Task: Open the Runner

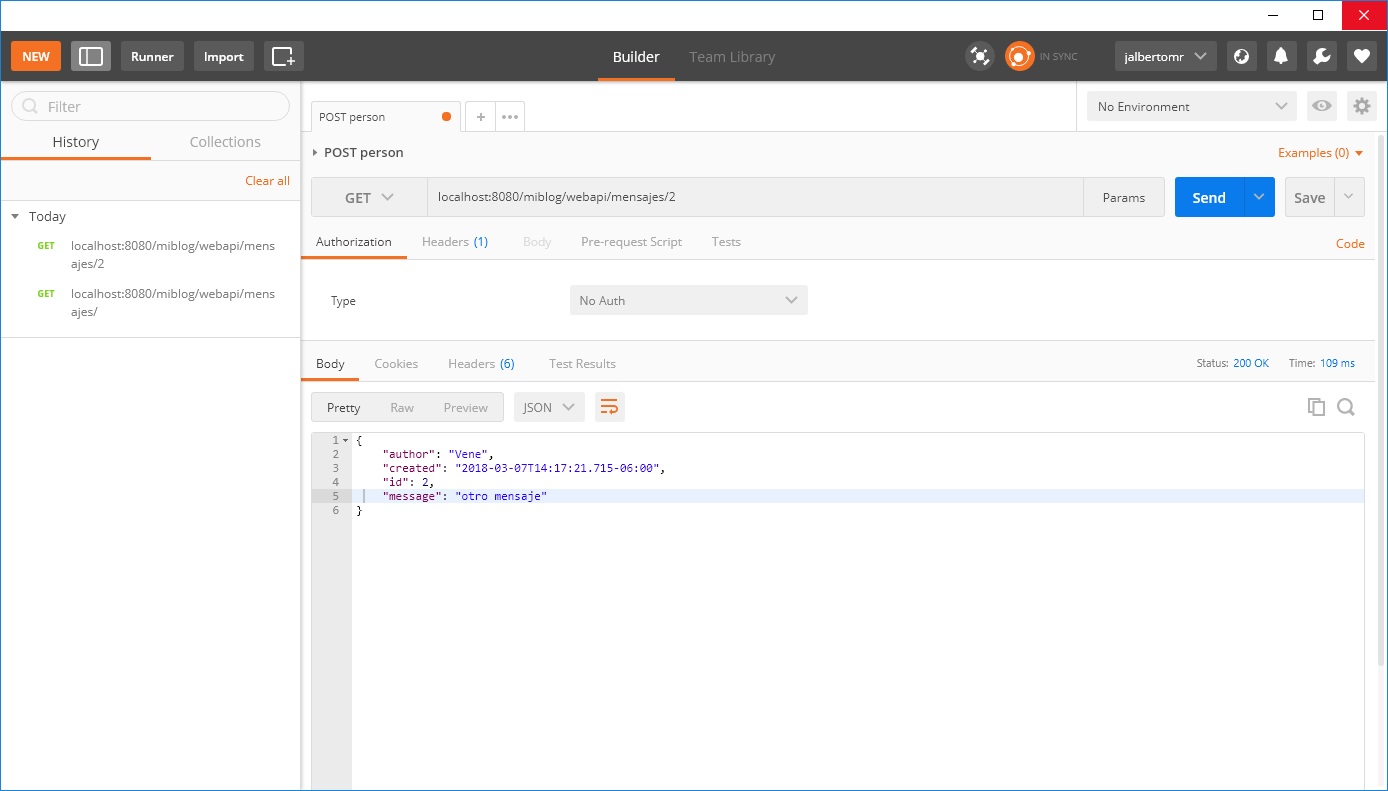Action: 152,56
